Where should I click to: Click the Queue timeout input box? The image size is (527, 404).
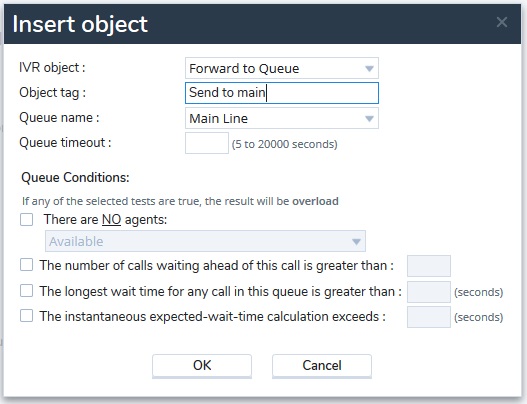[x=207, y=143]
